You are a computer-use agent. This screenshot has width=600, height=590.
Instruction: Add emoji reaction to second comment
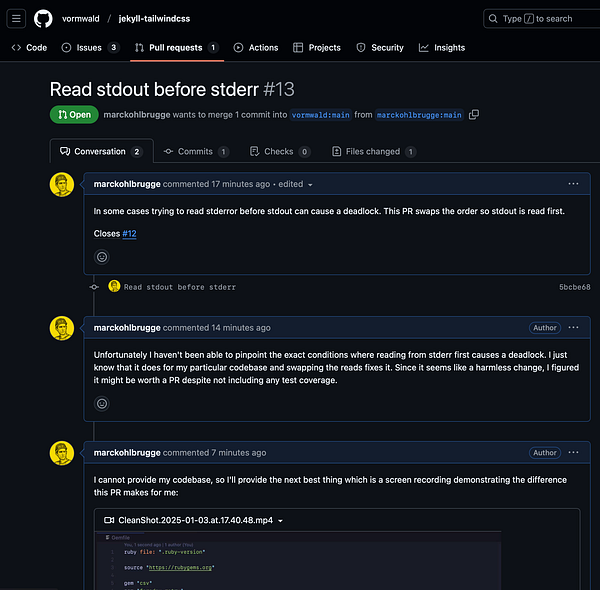click(x=101, y=403)
